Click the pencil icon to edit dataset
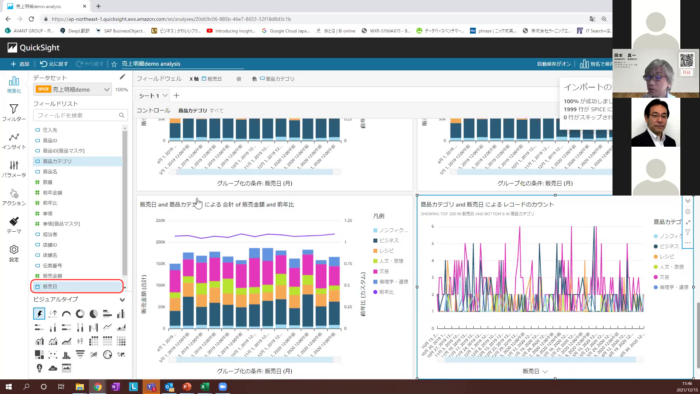 (122, 77)
